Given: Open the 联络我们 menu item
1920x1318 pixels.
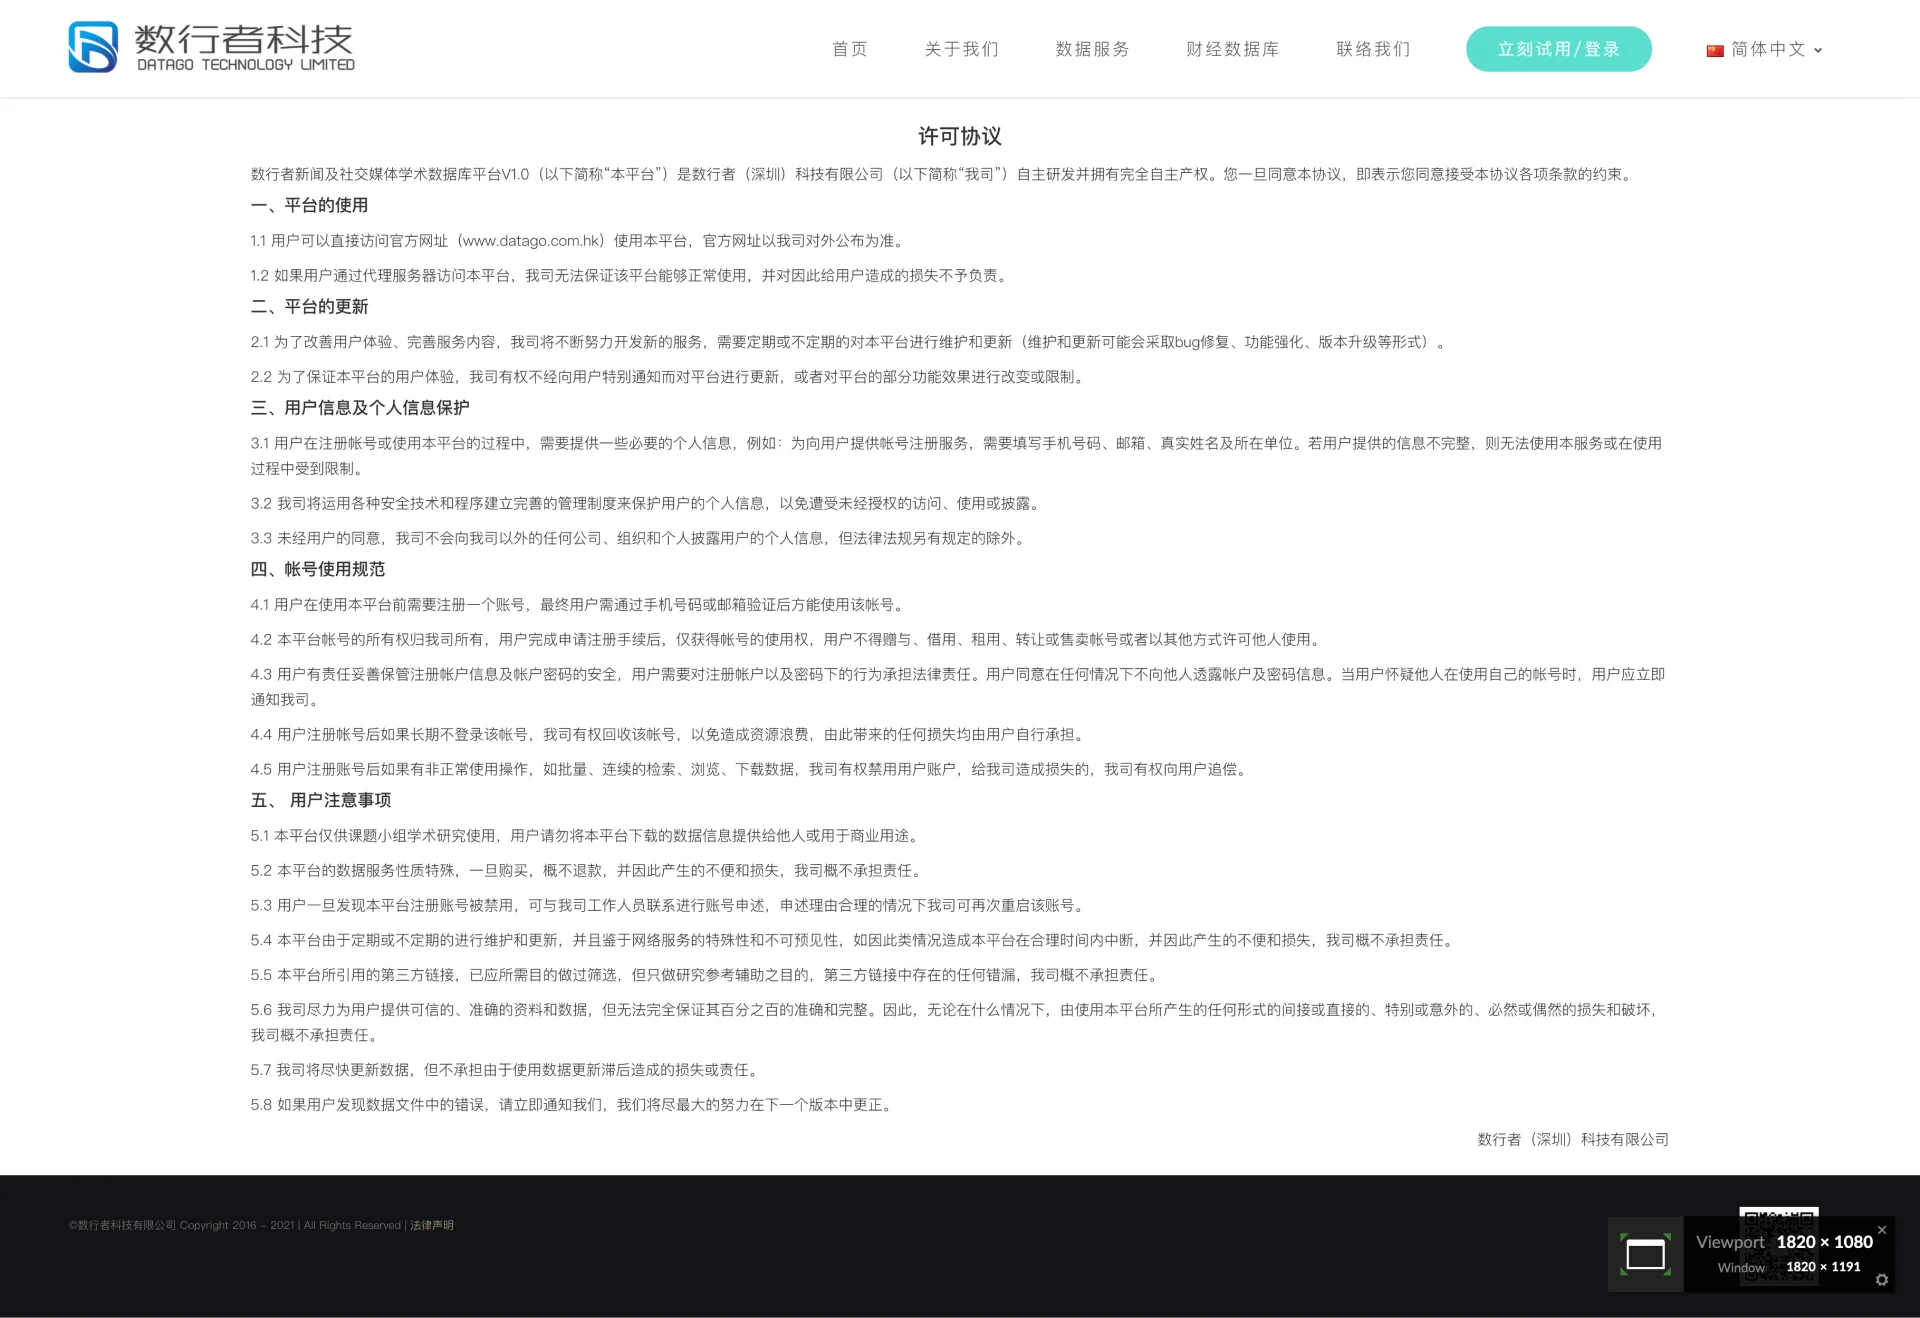Looking at the screenshot, I should pos(1373,49).
